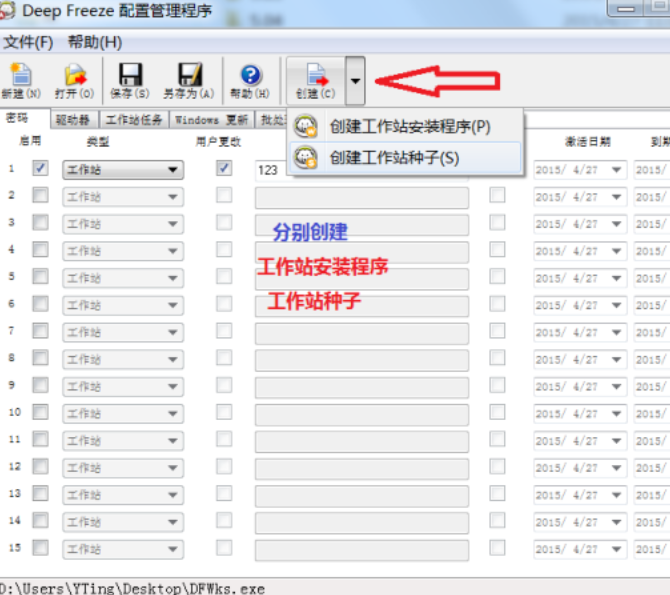Open the 文件(F) menu
Screen dimensions: 670x595
(28, 42)
